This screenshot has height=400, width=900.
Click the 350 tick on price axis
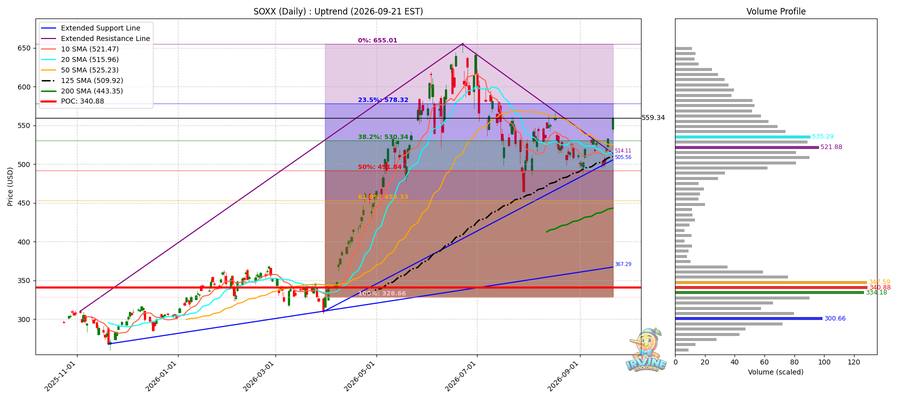(26, 281)
